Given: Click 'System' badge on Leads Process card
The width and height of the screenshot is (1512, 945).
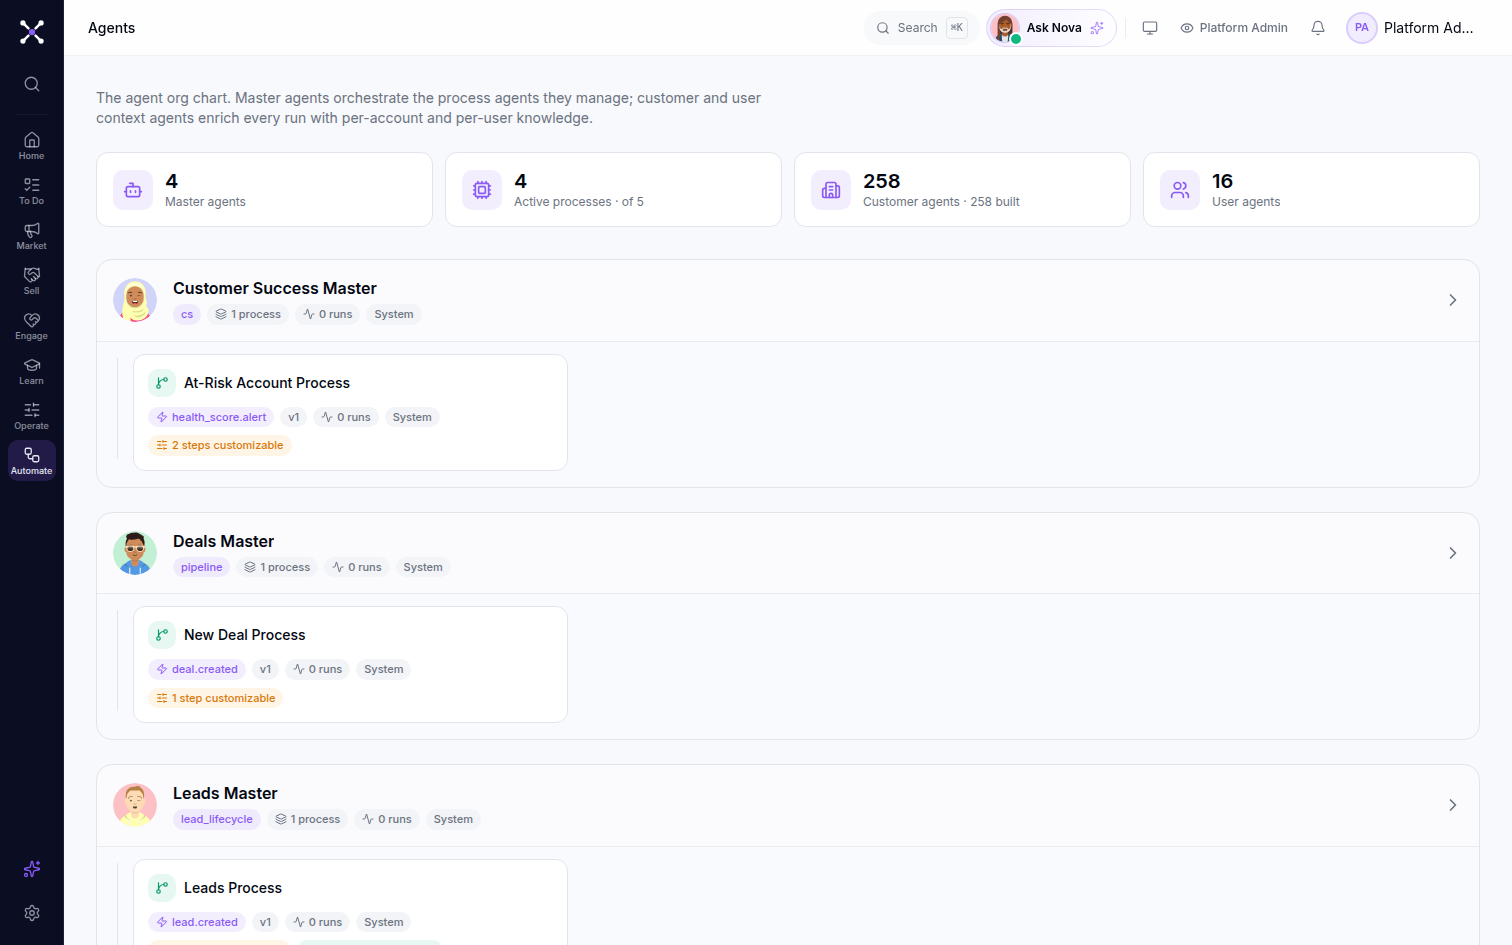Looking at the screenshot, I should click(x=384, y=922).
